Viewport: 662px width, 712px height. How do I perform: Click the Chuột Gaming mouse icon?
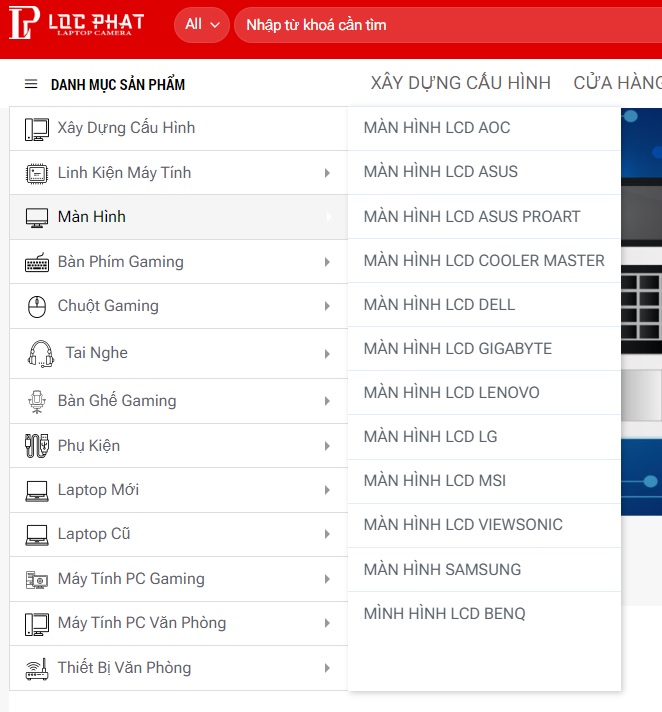coord(37,307)
